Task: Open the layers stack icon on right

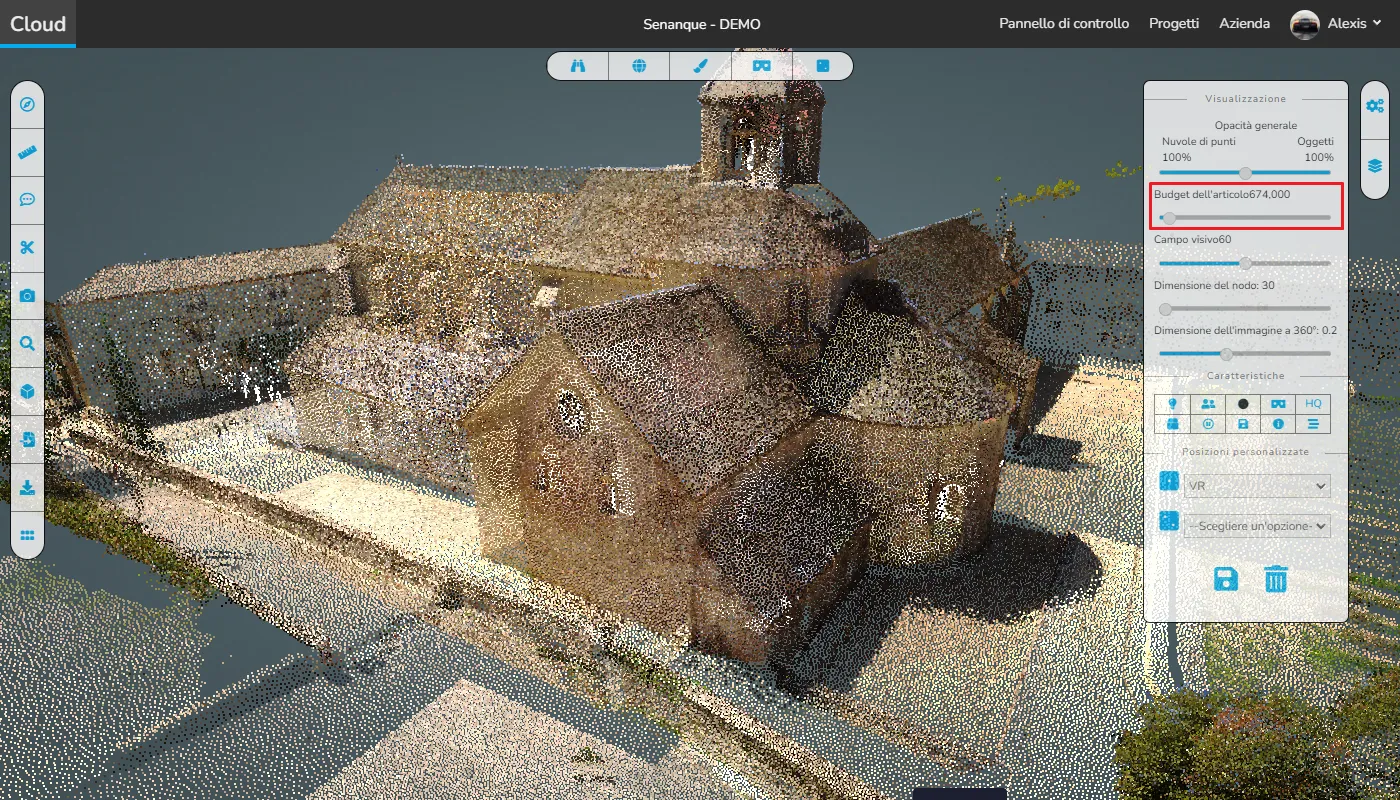Action: pos(1375,166)
